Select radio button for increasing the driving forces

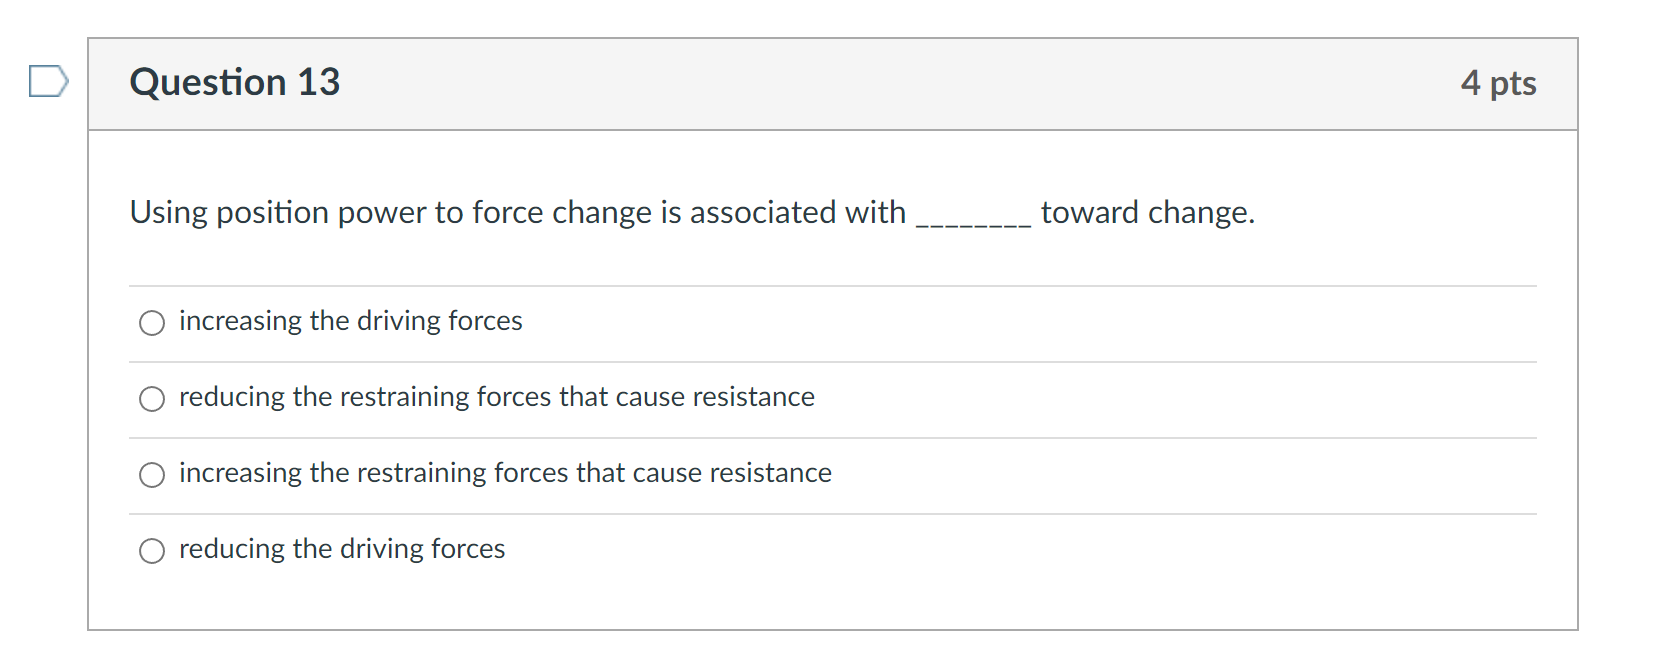(151, 323)
